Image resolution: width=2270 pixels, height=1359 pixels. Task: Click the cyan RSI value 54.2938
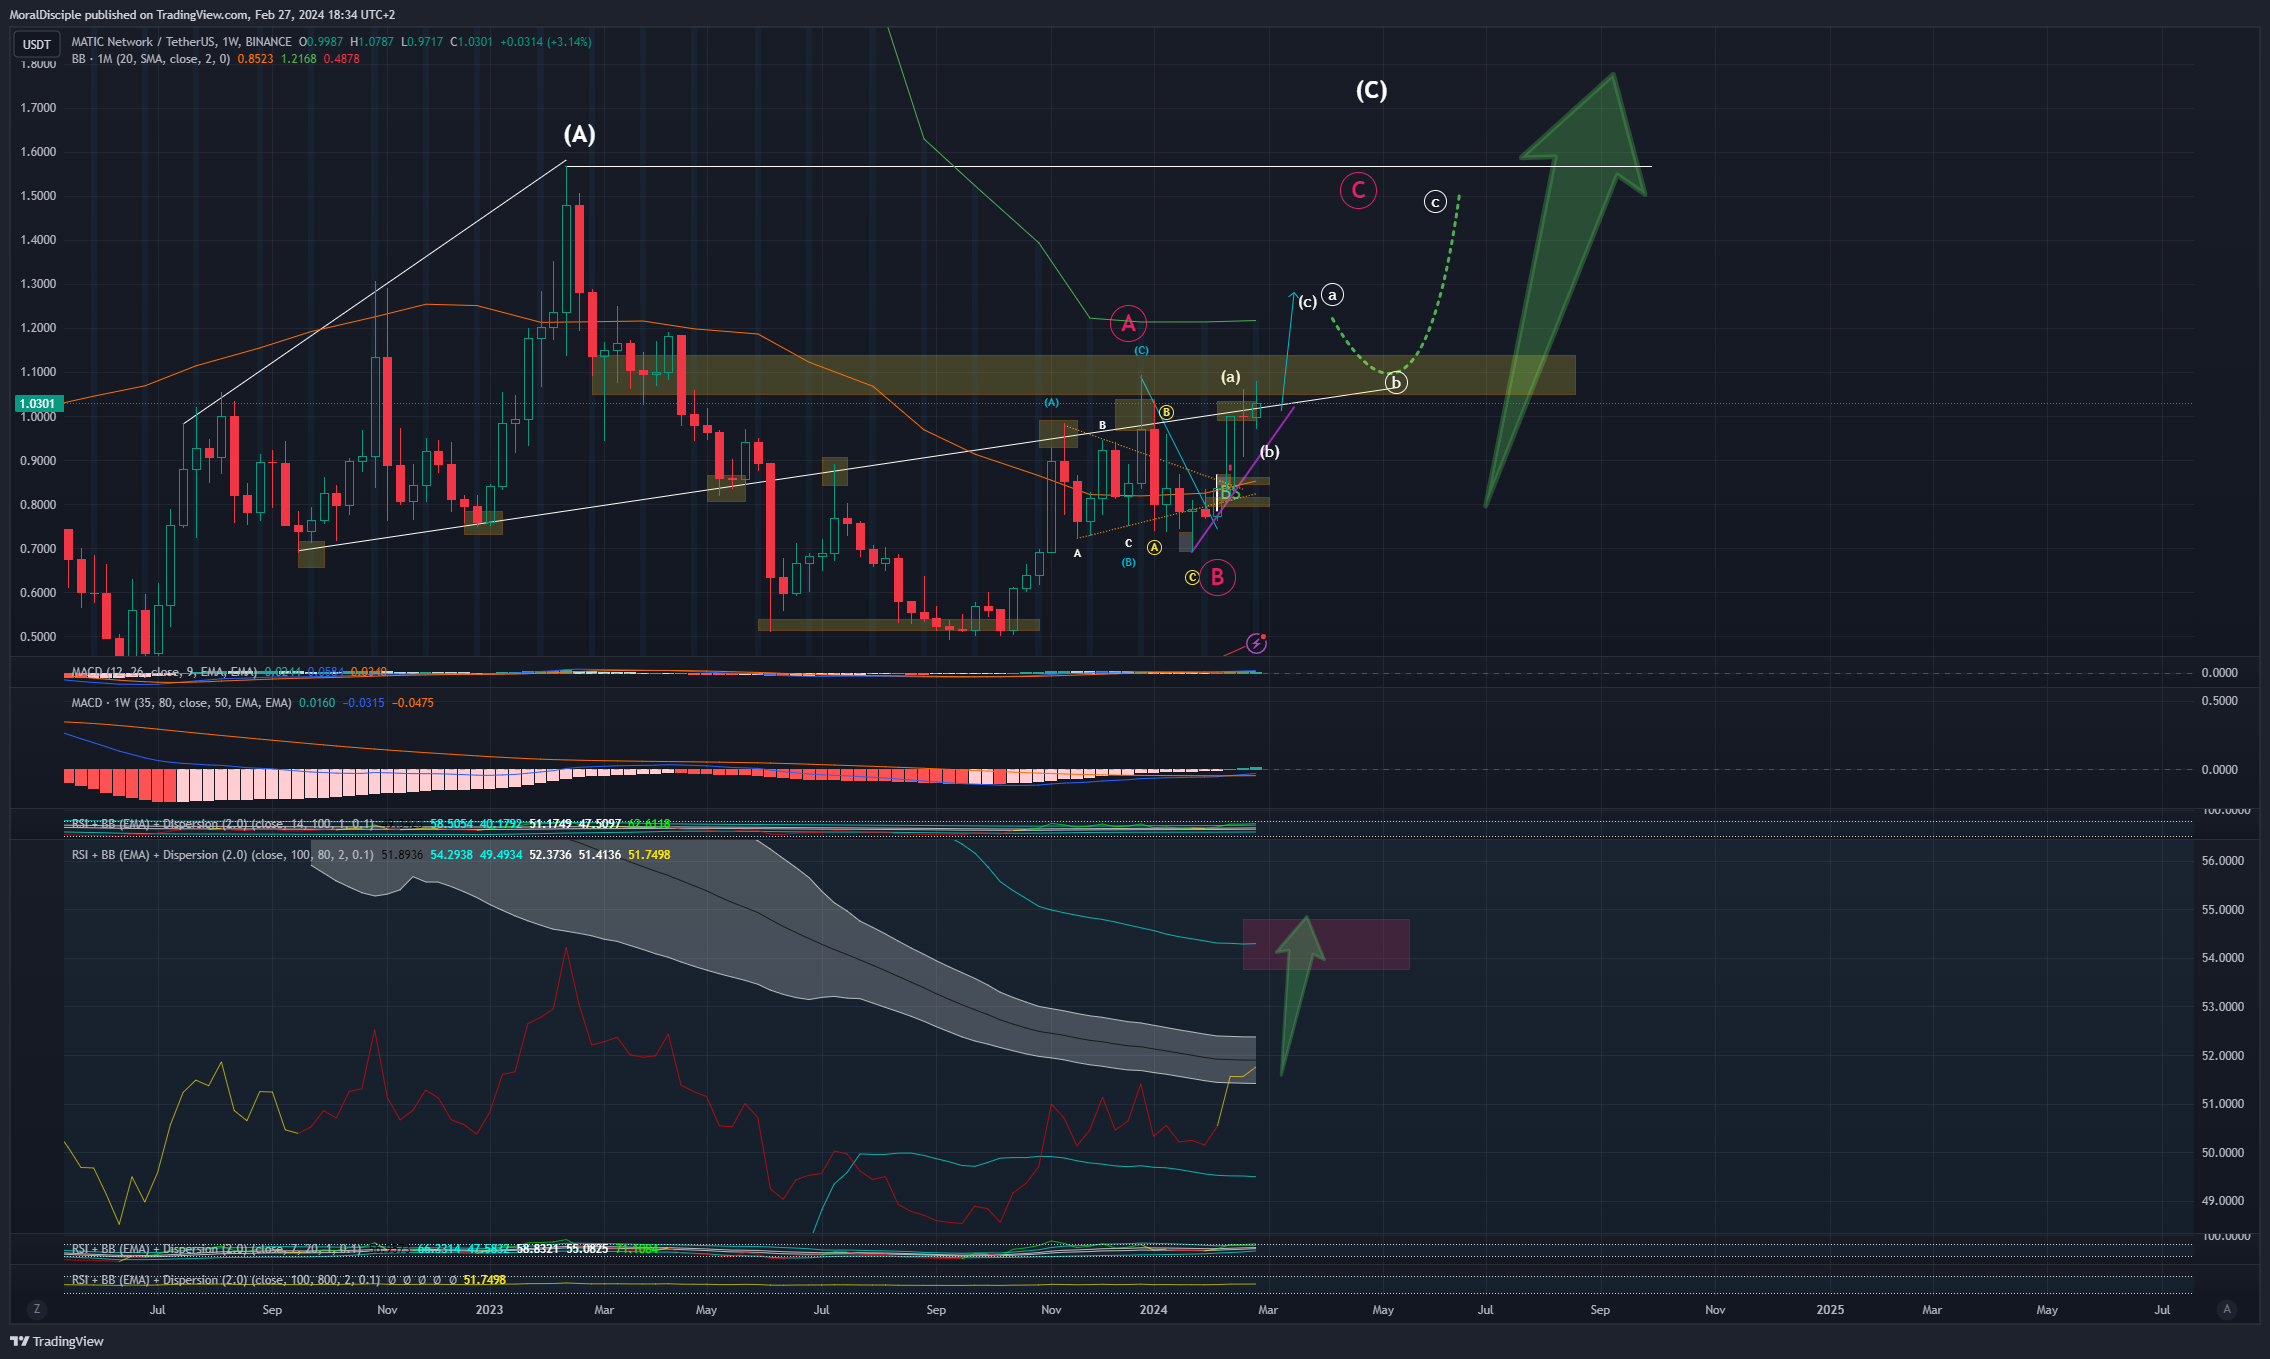pyautogui.click(x=452, y=855)
